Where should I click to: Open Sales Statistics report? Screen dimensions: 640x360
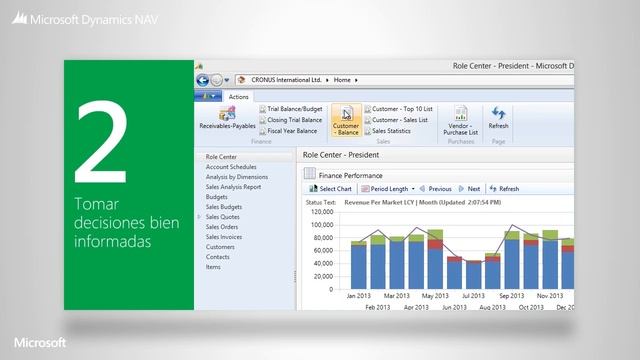[387, 131]
